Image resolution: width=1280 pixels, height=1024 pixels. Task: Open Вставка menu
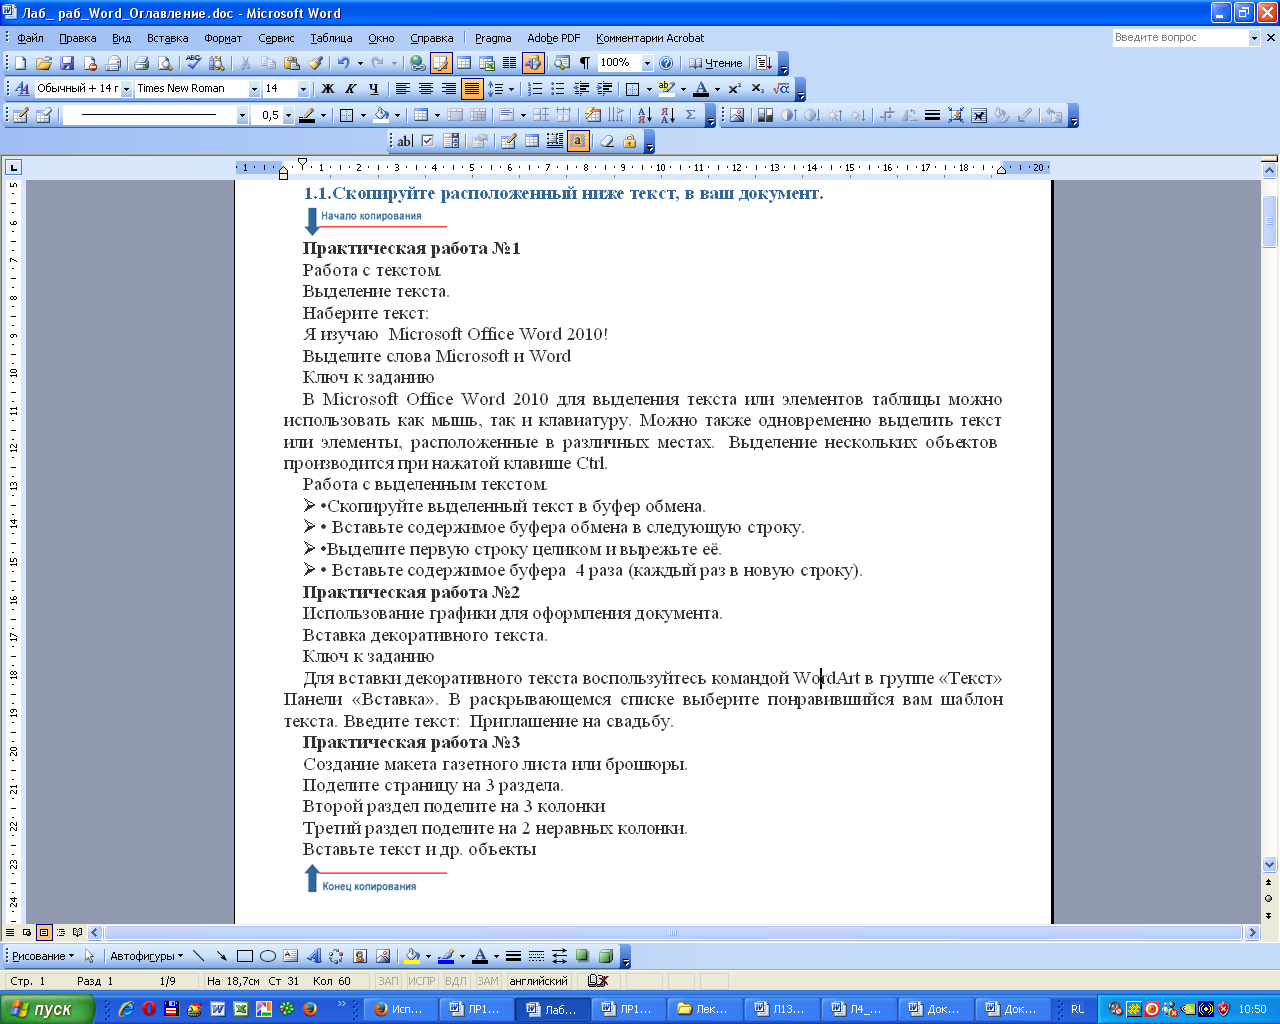pos(167,38)
